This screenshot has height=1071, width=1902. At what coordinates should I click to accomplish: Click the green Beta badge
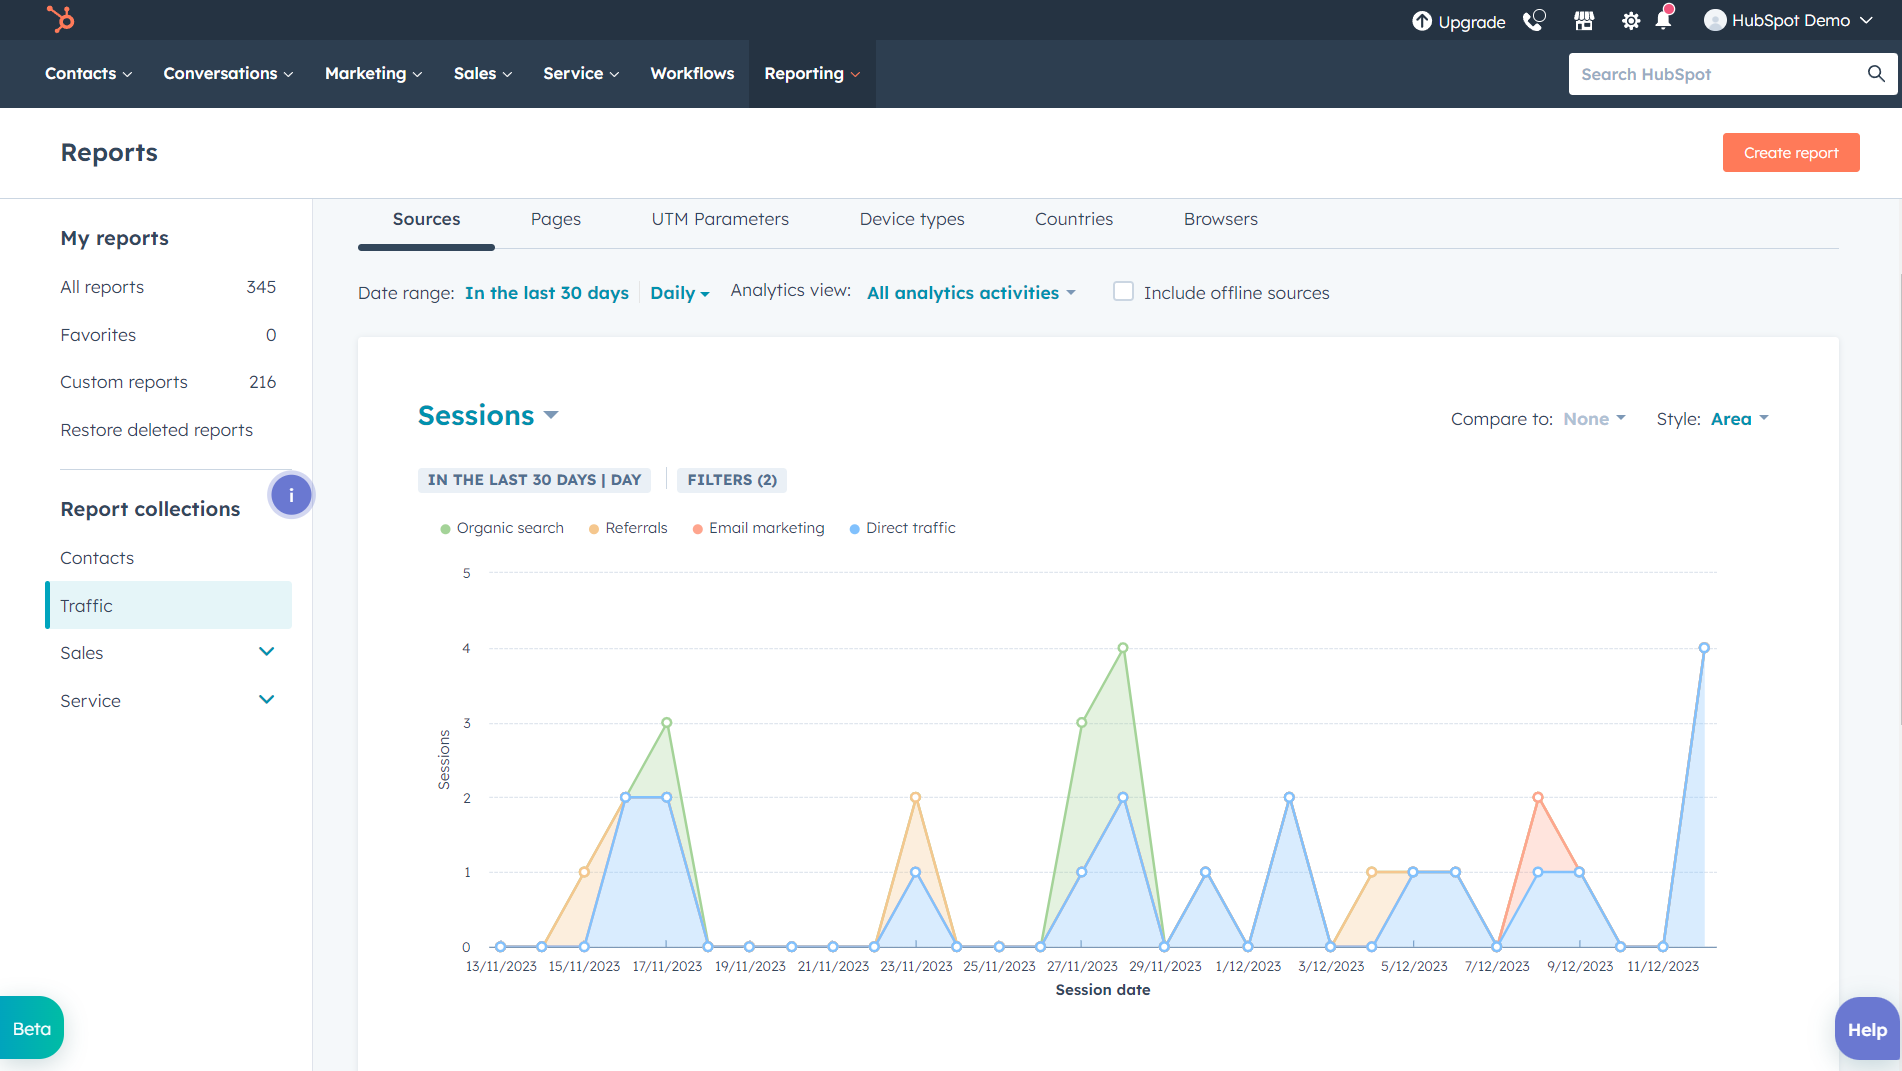point(30,1028)
